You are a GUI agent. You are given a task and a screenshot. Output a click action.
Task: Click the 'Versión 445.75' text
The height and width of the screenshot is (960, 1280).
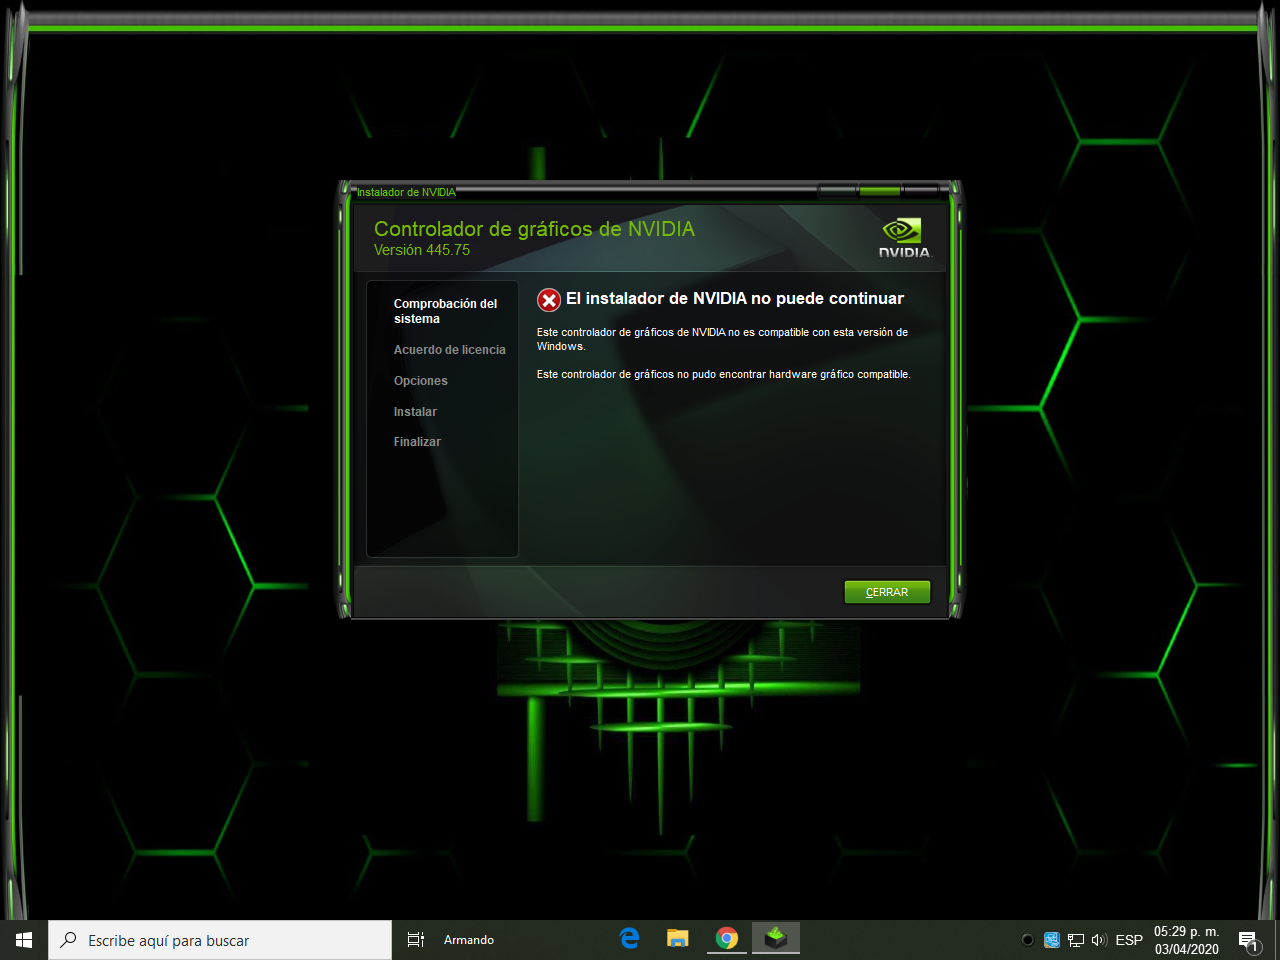pyautogui.click(x=422, y=250)
